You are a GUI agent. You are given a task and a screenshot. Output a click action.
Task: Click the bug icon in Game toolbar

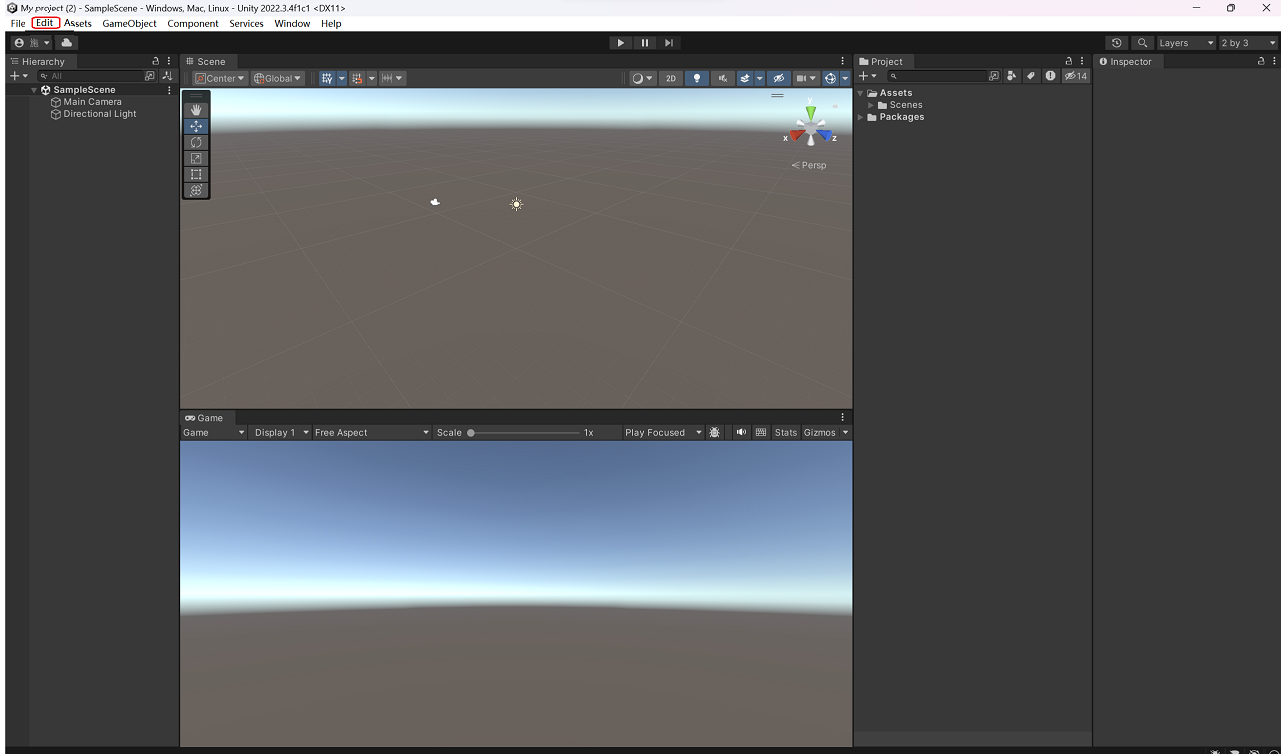click(714, 433)
